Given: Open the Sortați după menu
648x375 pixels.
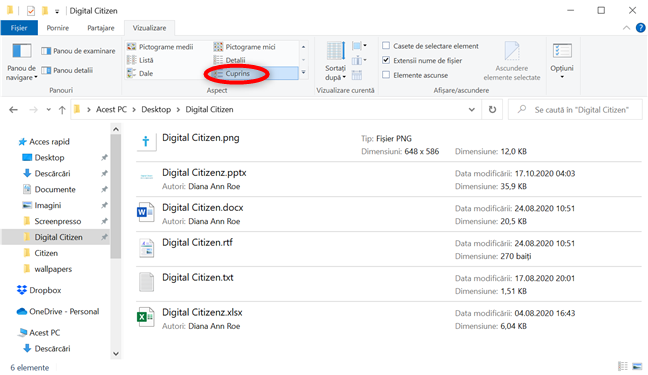Looking at the screenshot, I should [335, 61].
